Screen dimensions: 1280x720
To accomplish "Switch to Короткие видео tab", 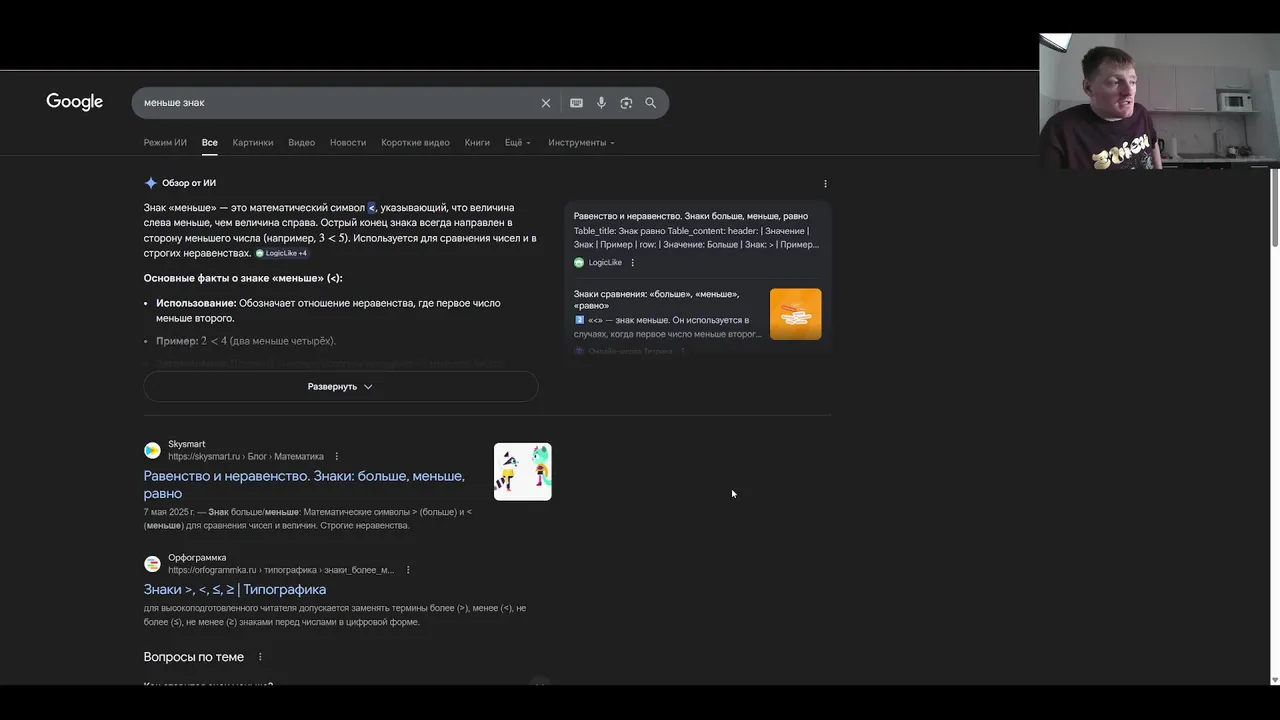I will tap(415, 143).
